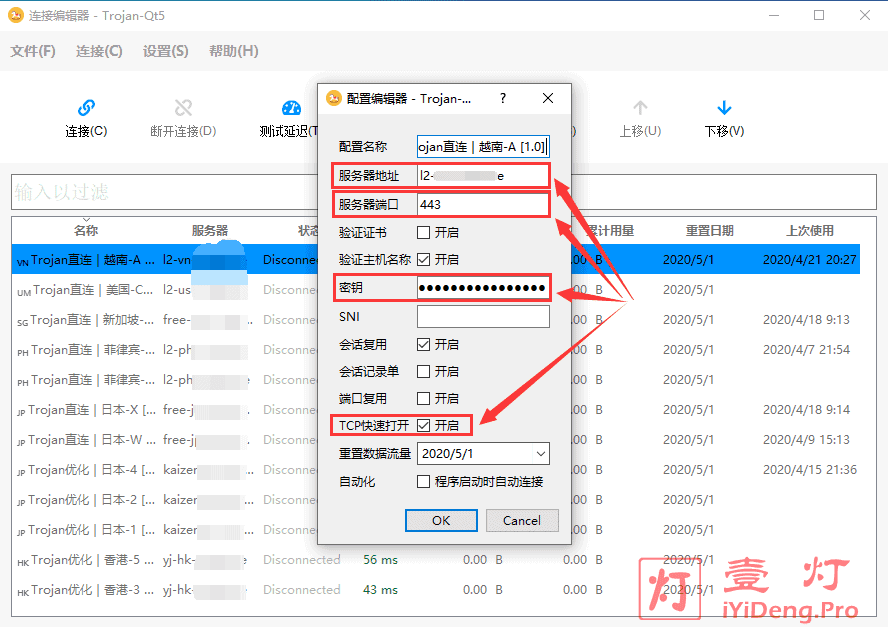Toggle the 会话复用 checkbox

pyautogui.click(x=423, y=344)
